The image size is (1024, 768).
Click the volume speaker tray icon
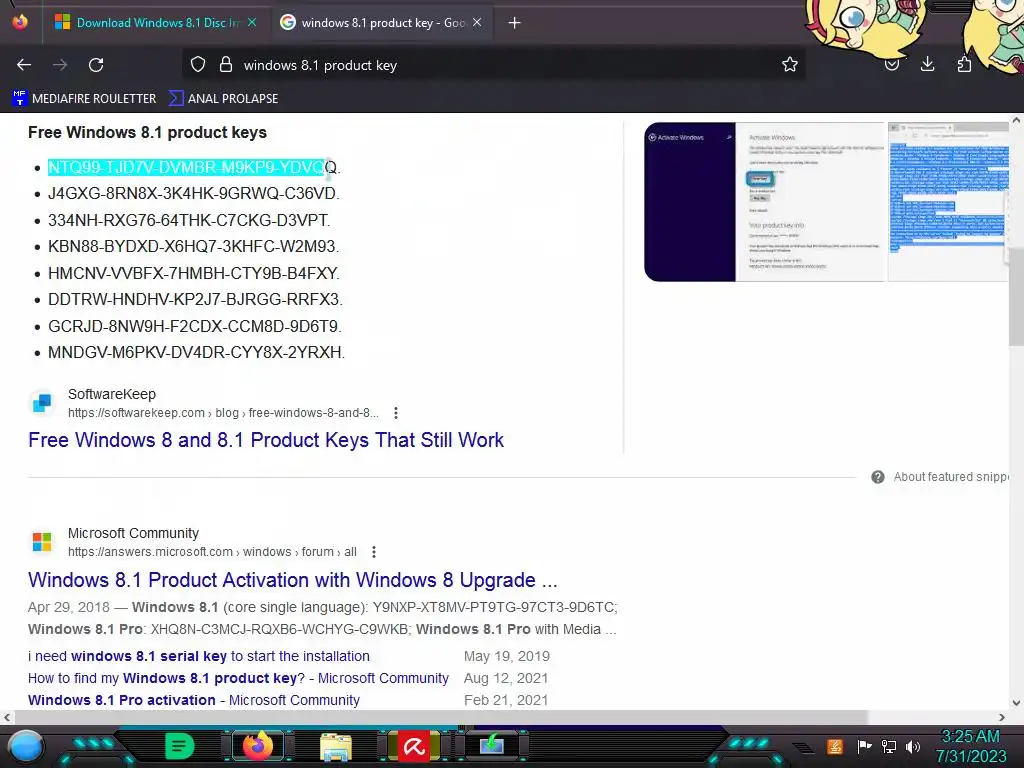[913, 746]
